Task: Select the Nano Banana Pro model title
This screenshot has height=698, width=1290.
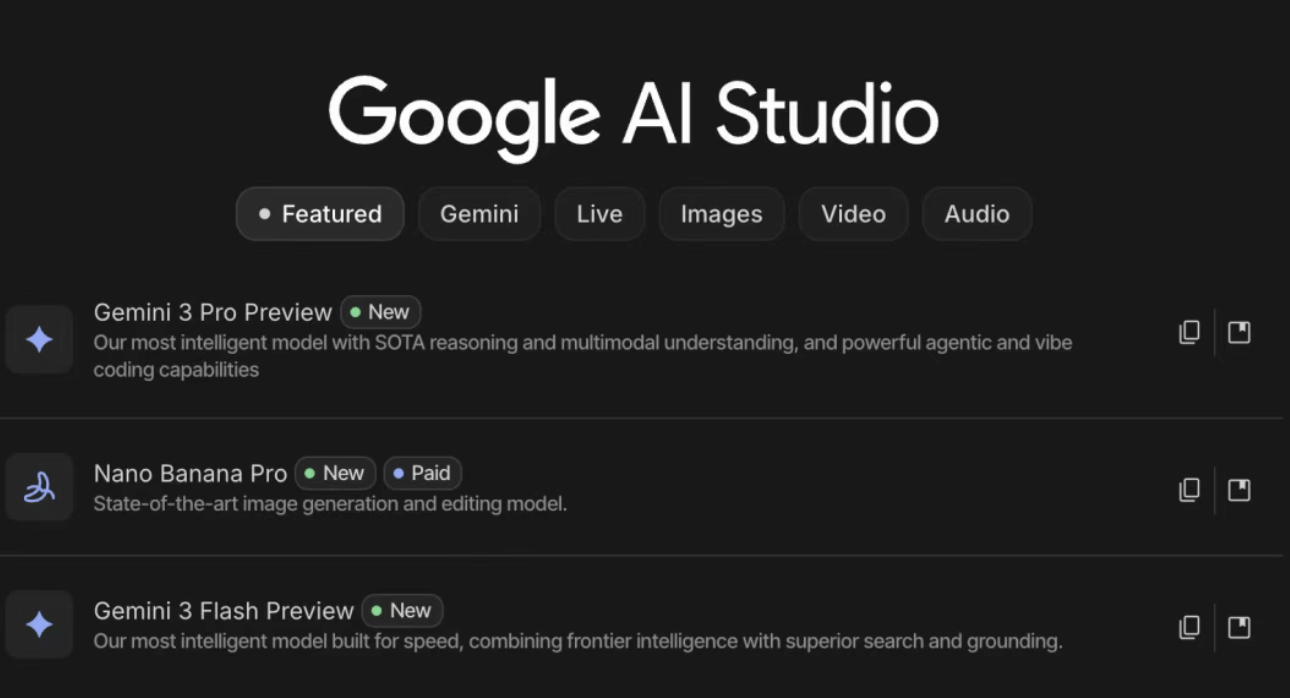Action: pos(190,473)
